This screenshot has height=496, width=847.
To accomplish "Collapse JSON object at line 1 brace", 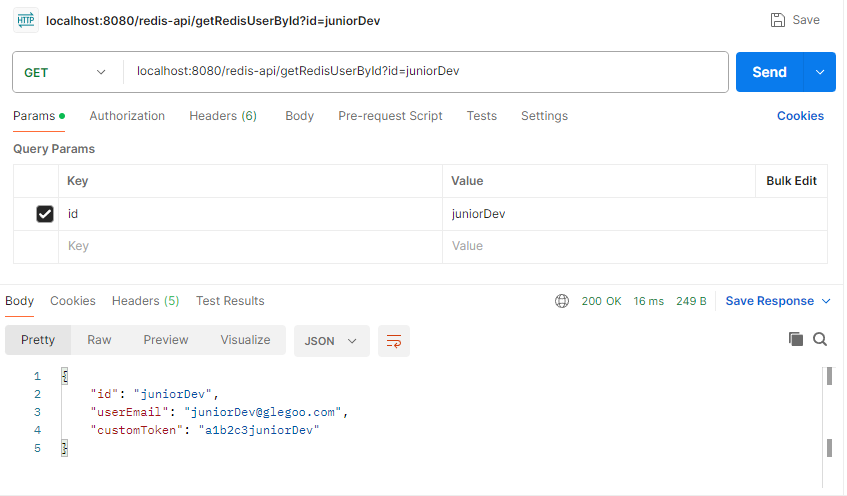I will click(64, 376).
